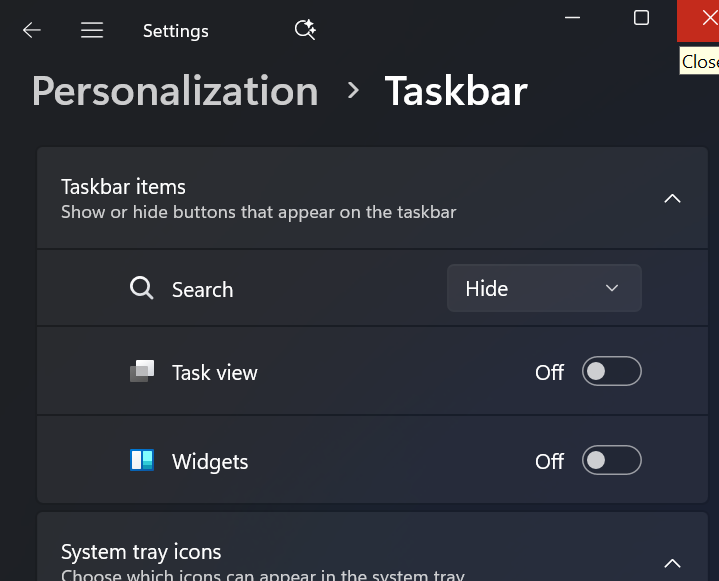Viewport: 719px width, 581px height.
Task: Open the Search "Hide" dropdown
Action: tap(543, 289)
